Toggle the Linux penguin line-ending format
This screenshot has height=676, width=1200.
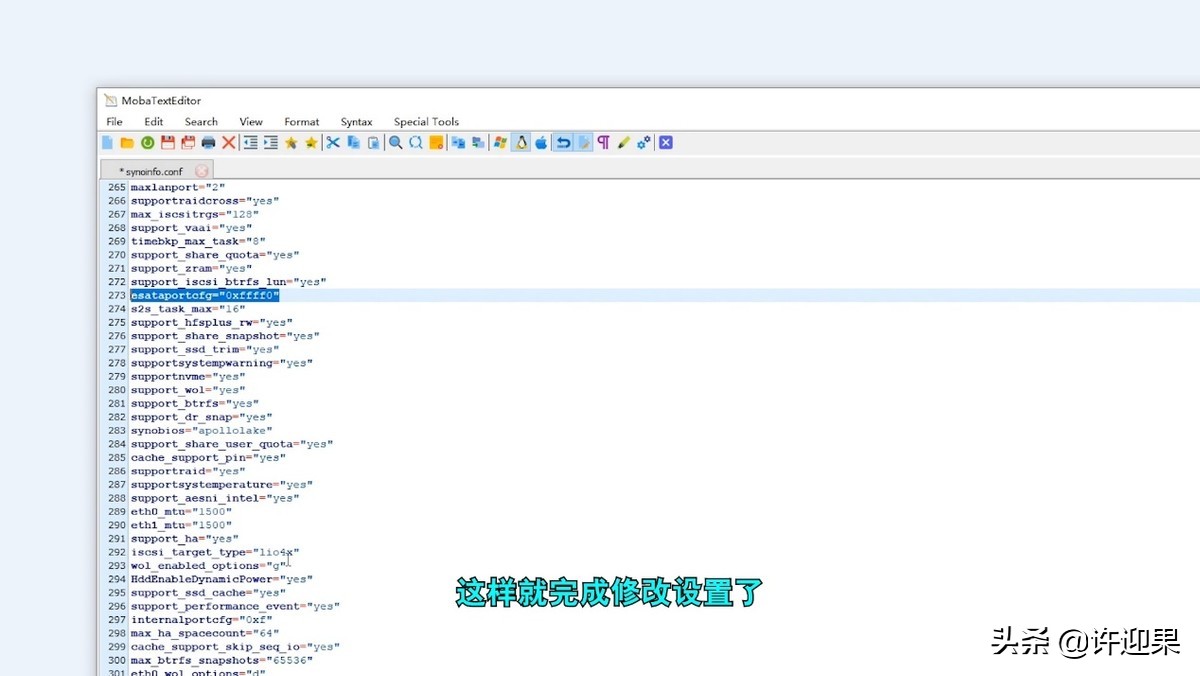521,143
